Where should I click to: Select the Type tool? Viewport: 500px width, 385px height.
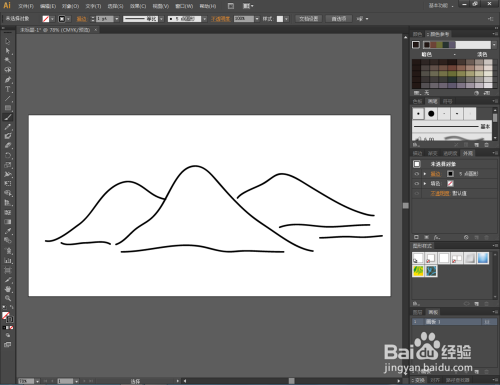point(8,89)
